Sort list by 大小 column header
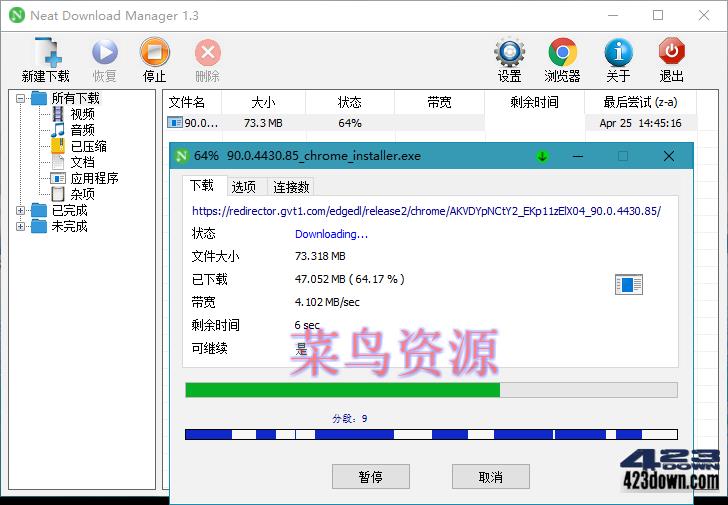Viewport: 728px width, 505px height. (263, 102)
